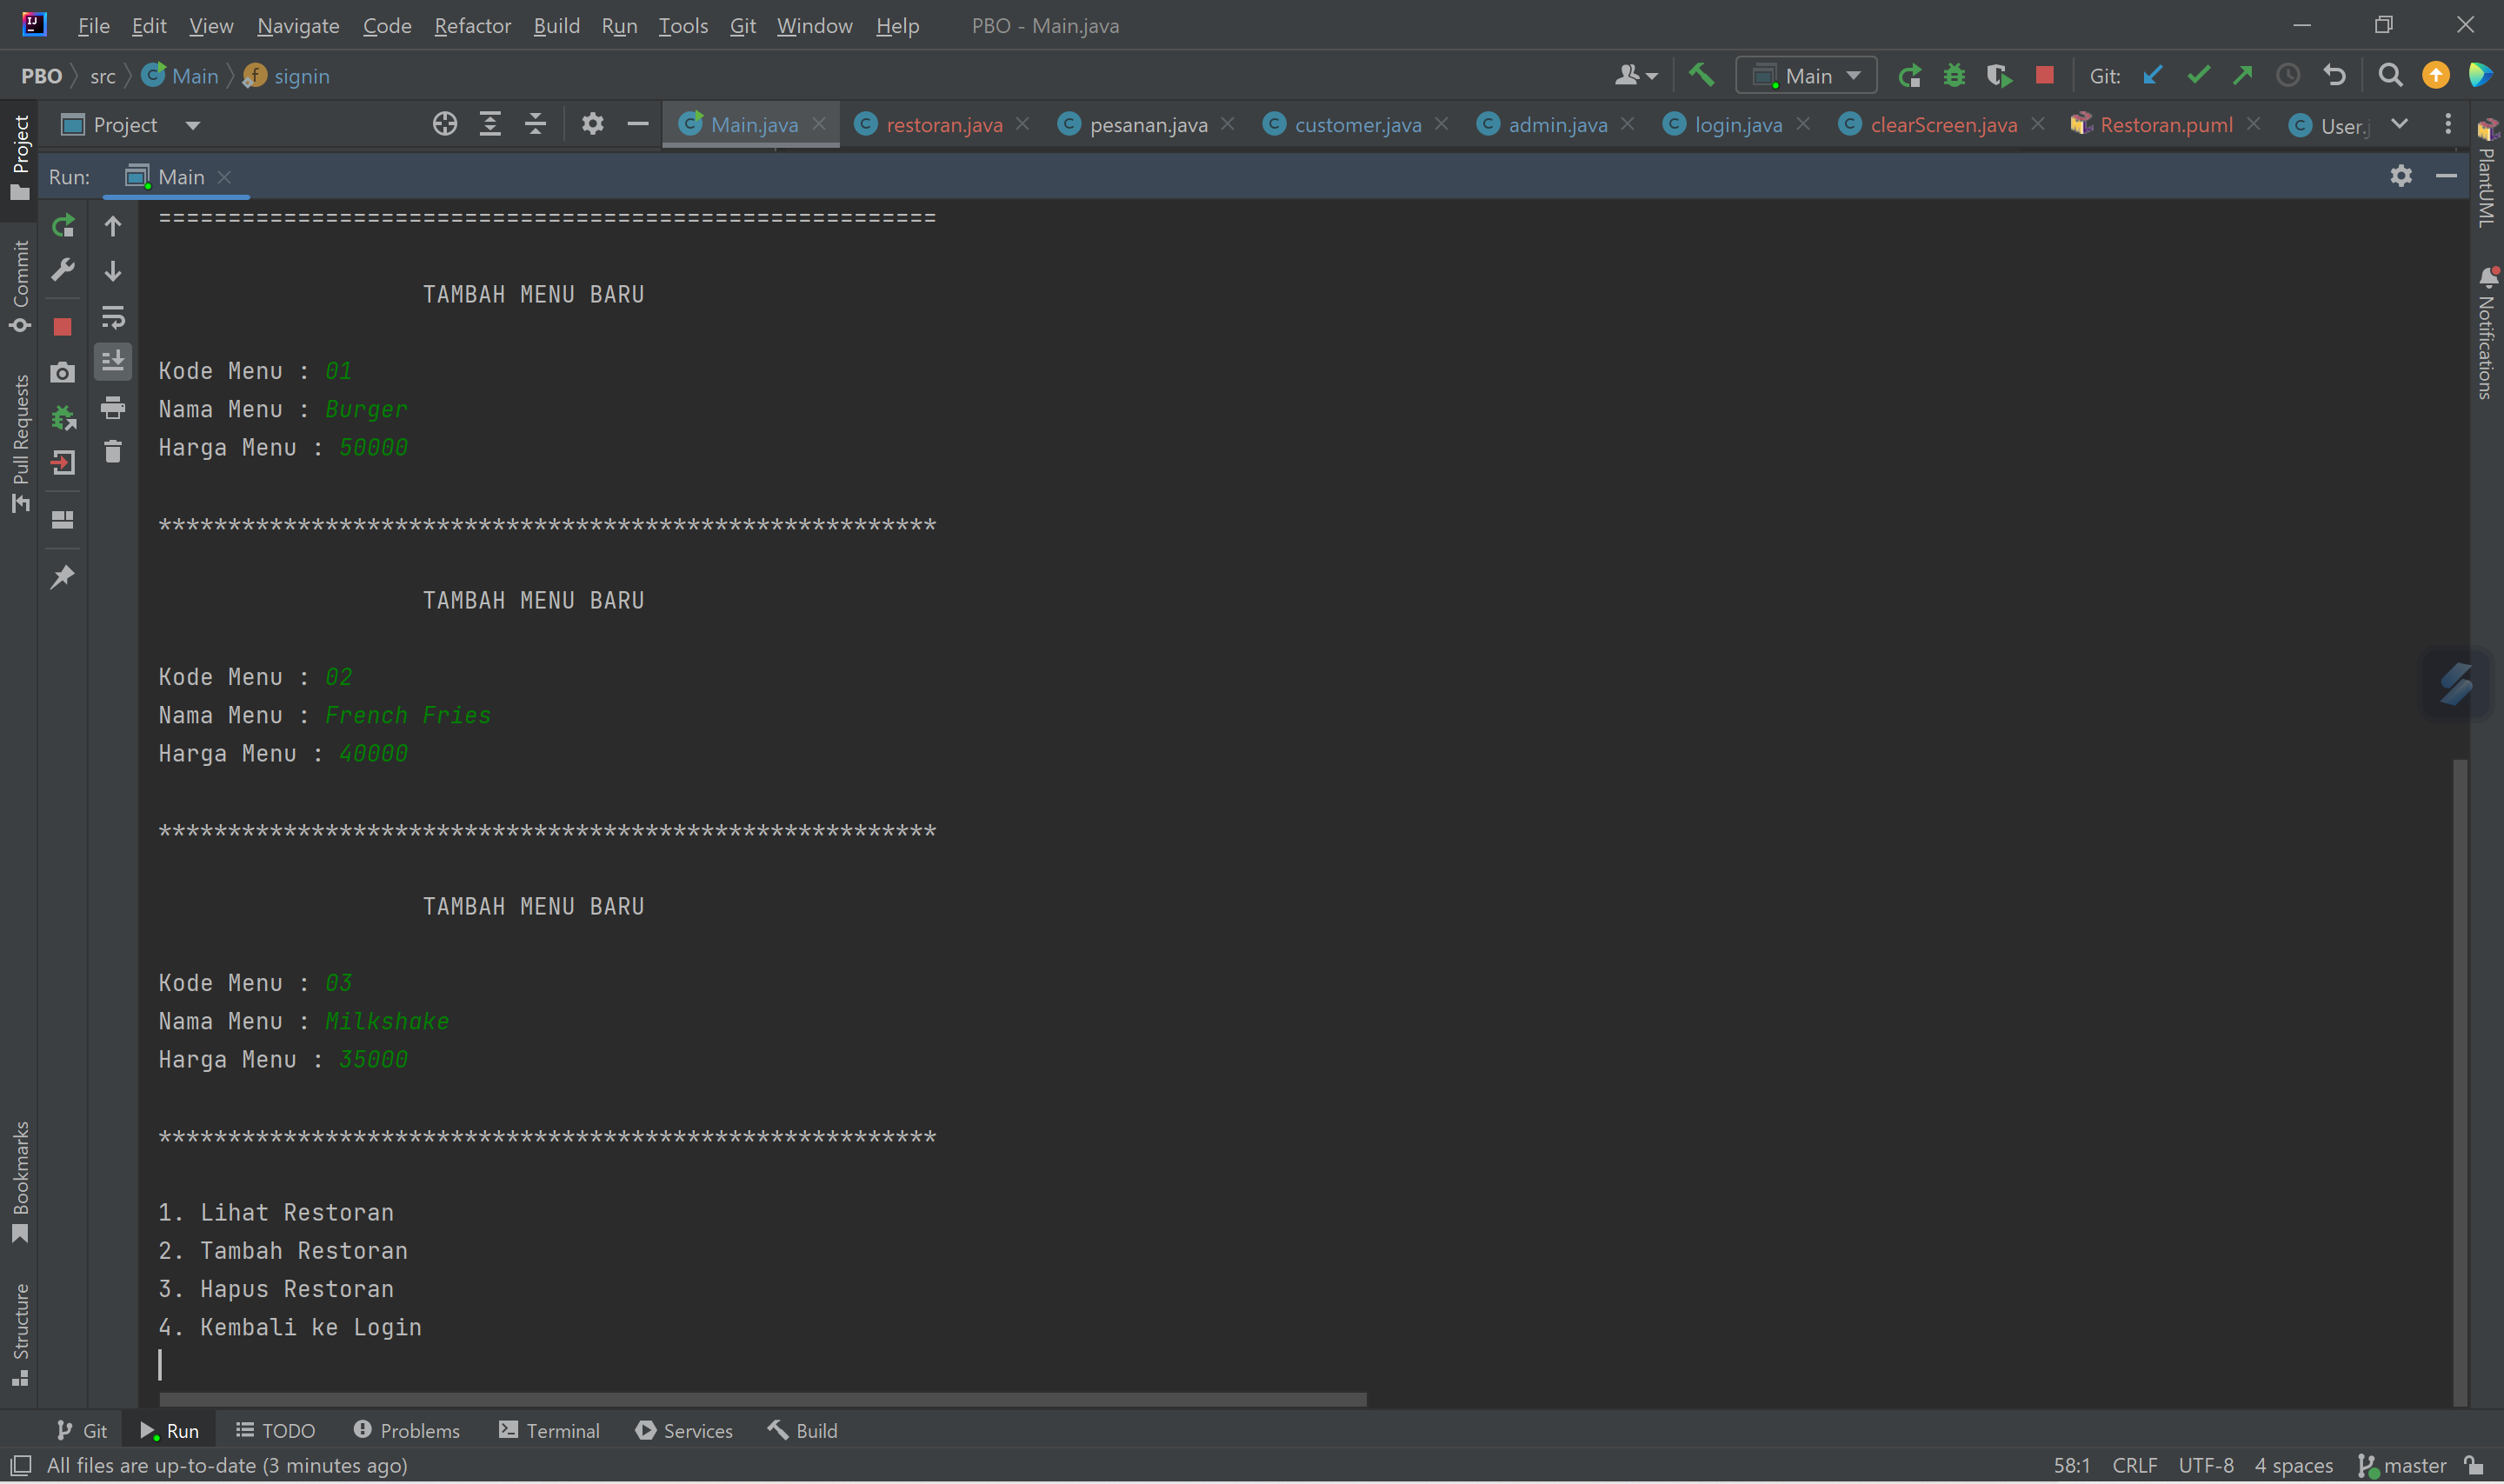Viewport: 2504px width, 1484px height.
Task: Toggle Pin Tab in Run panel
Action: point(63,577)
